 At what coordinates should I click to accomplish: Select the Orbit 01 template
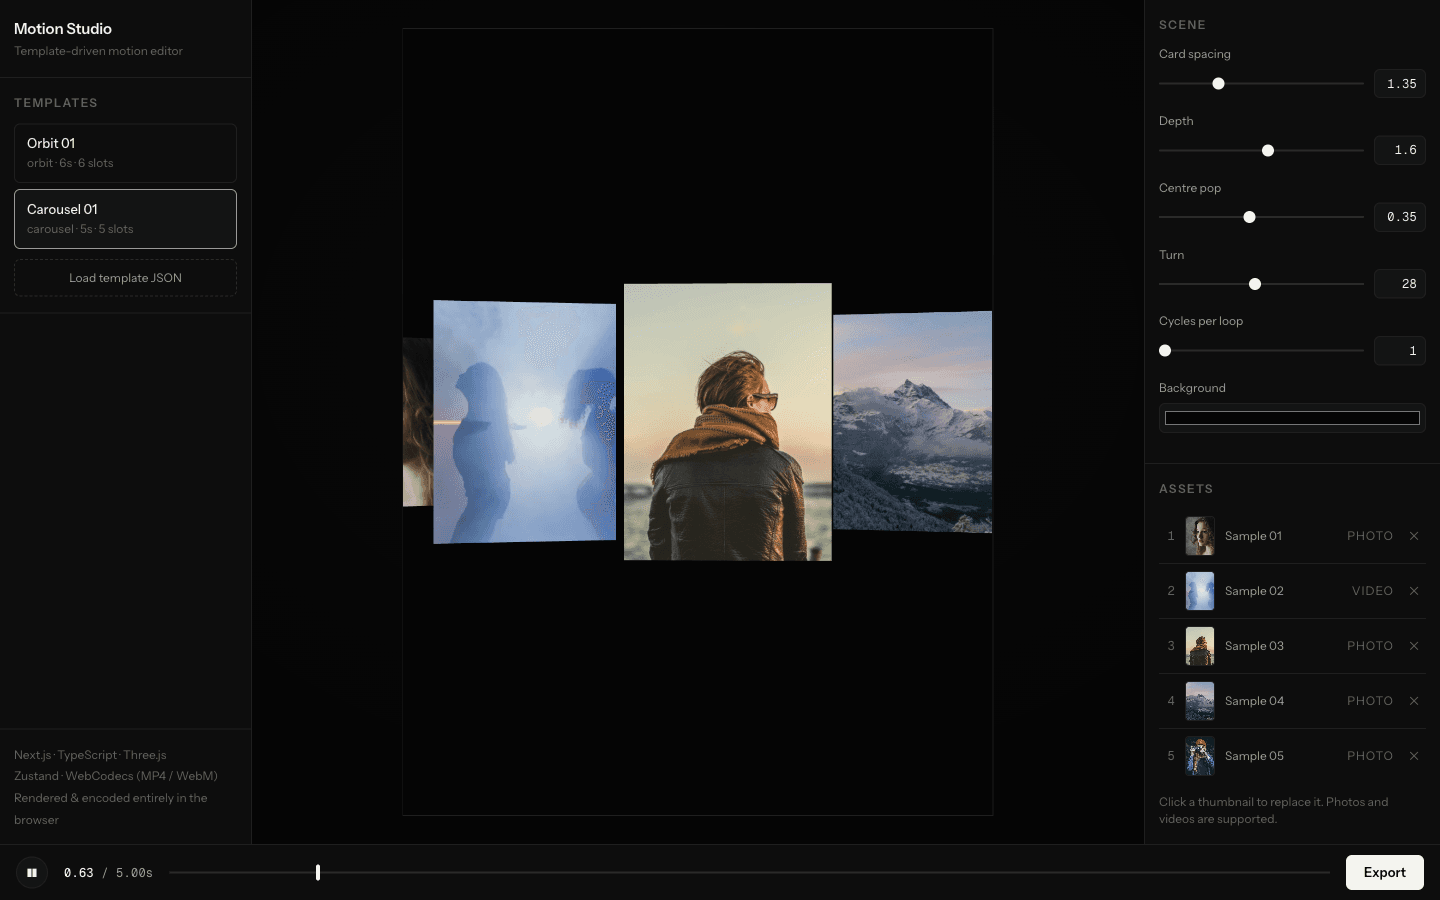tap(125, 153)
